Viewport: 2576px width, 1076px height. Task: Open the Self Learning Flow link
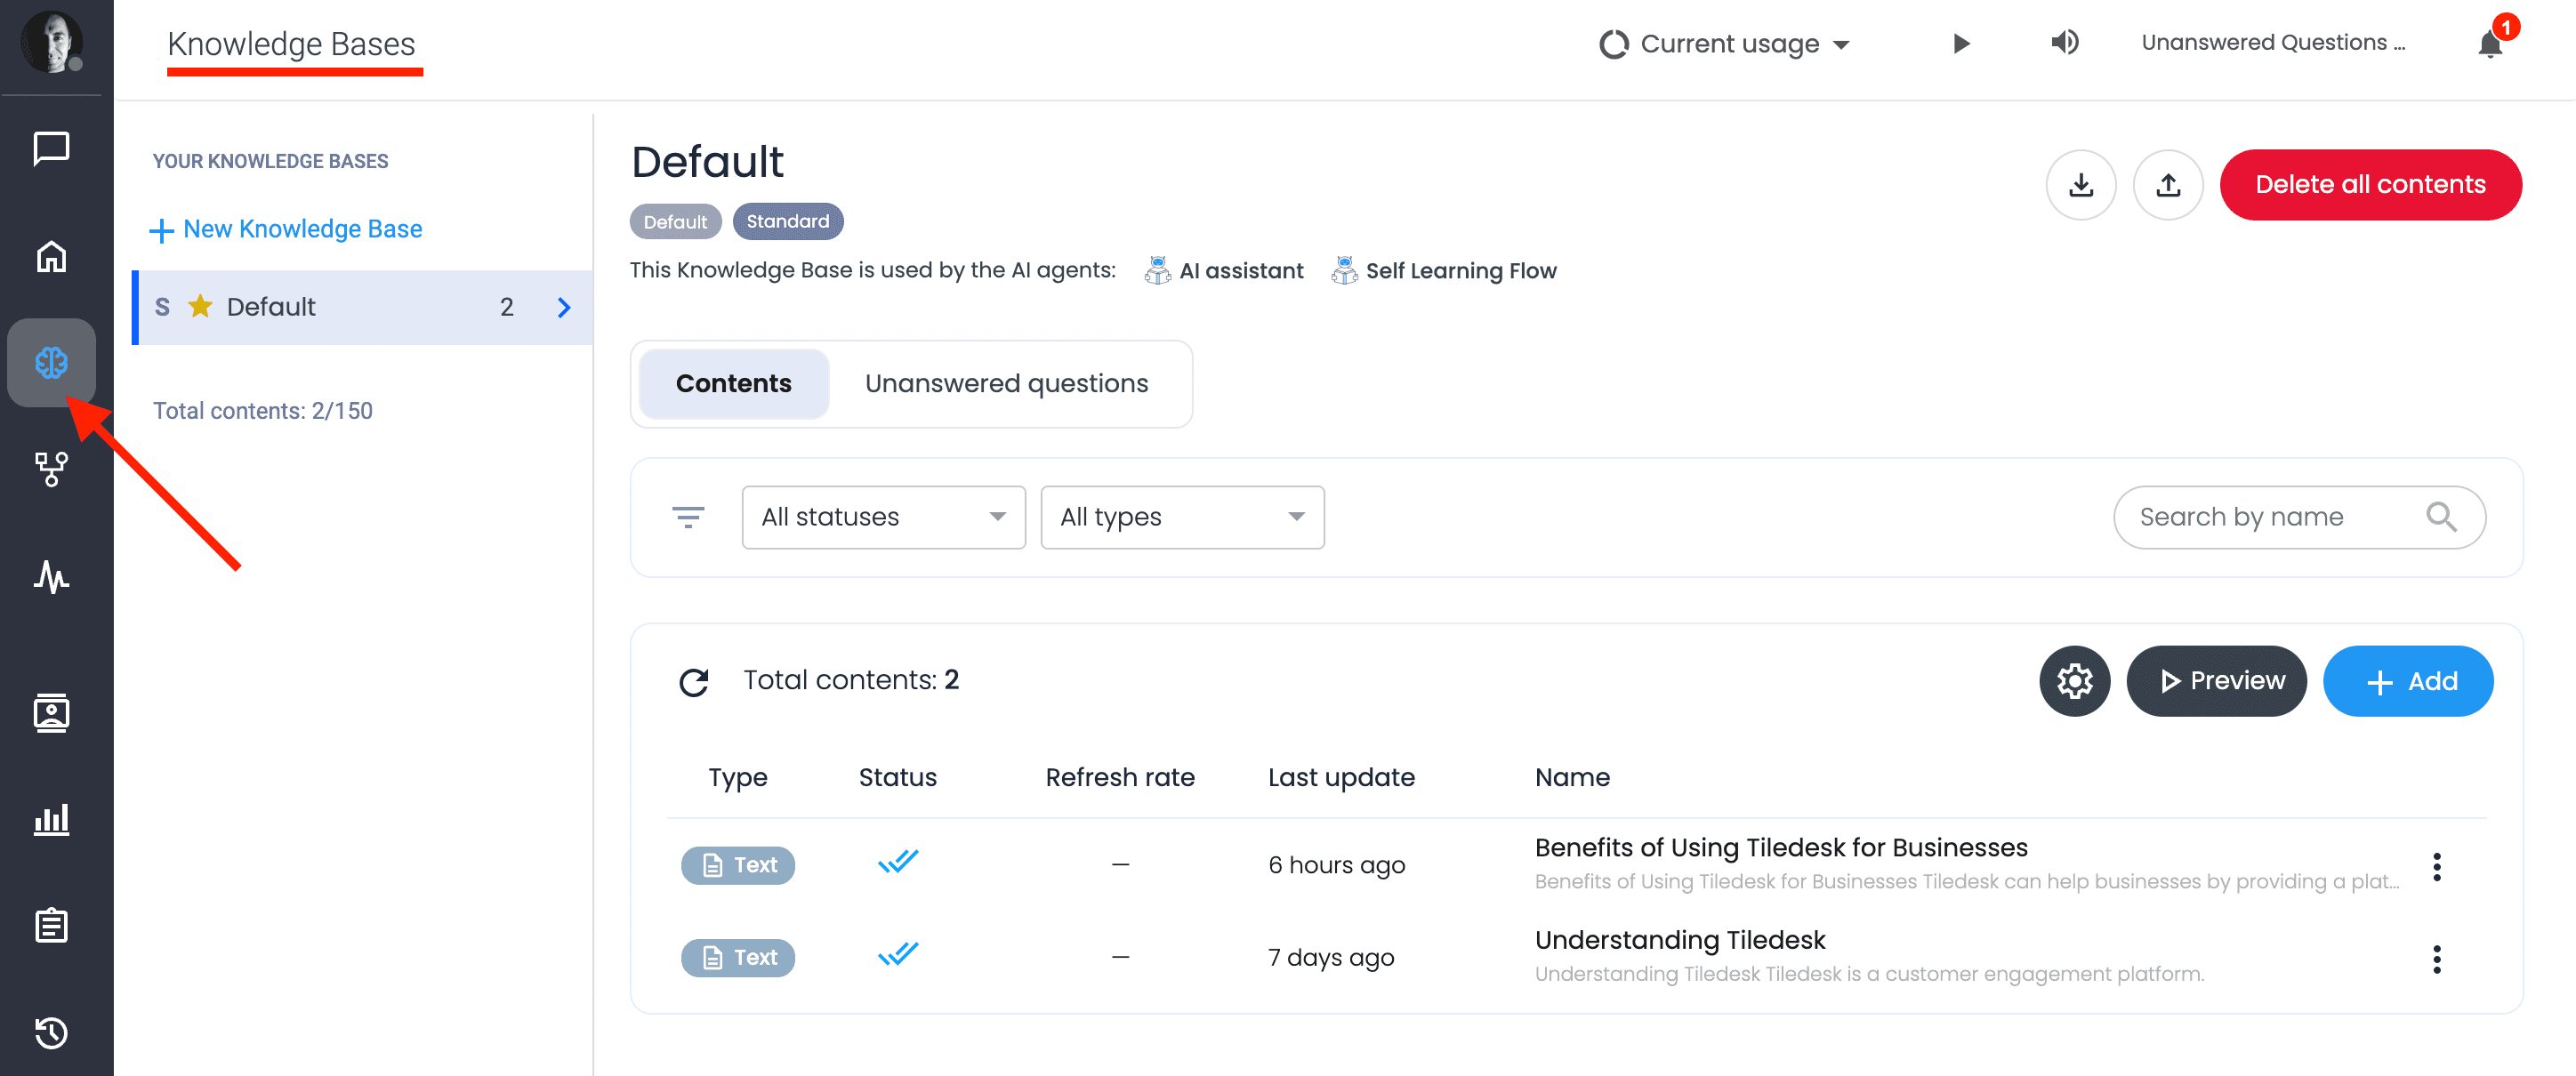[x=1461, y=270]
